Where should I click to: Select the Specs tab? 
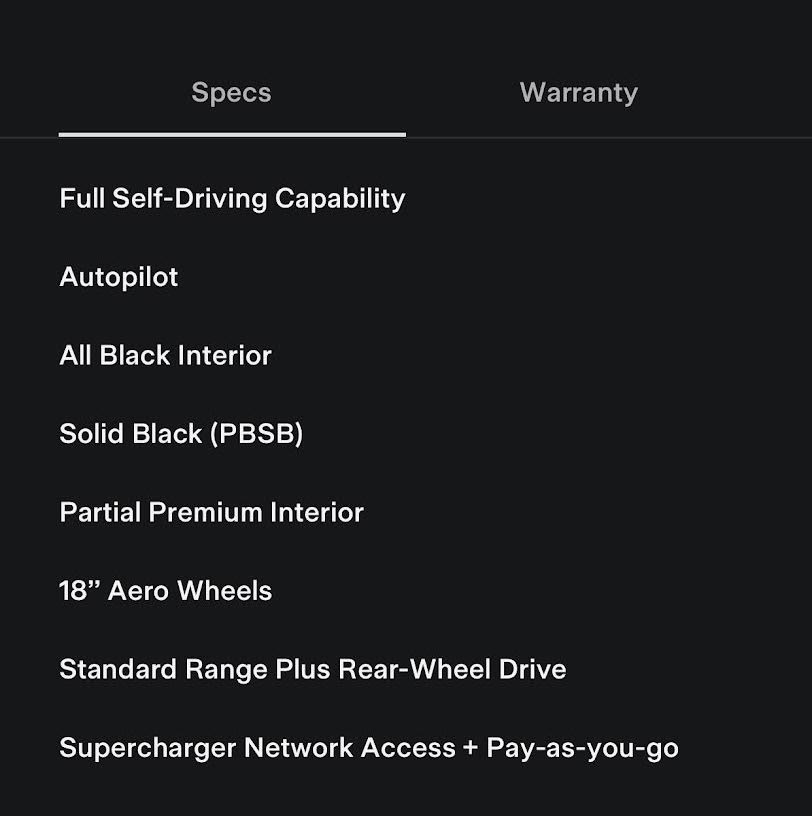[x=231, y=93]
